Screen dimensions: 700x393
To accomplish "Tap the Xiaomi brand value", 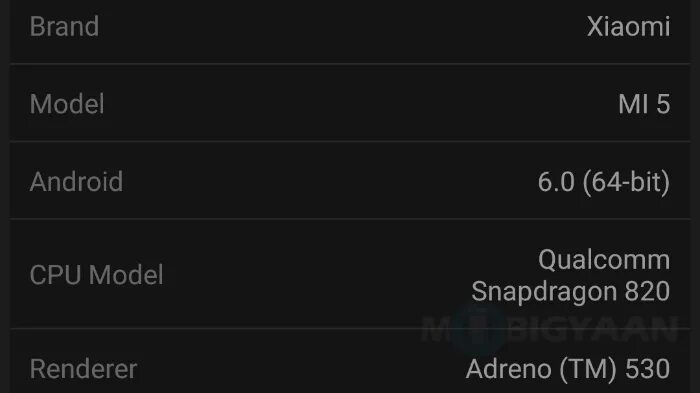I will pyautogui.click(x=629, y=26).
